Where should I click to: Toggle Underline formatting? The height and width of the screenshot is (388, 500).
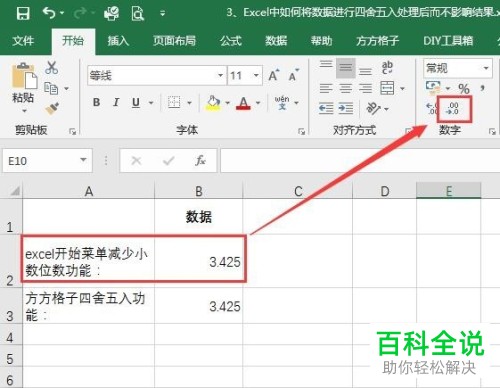tap(136, 103)
